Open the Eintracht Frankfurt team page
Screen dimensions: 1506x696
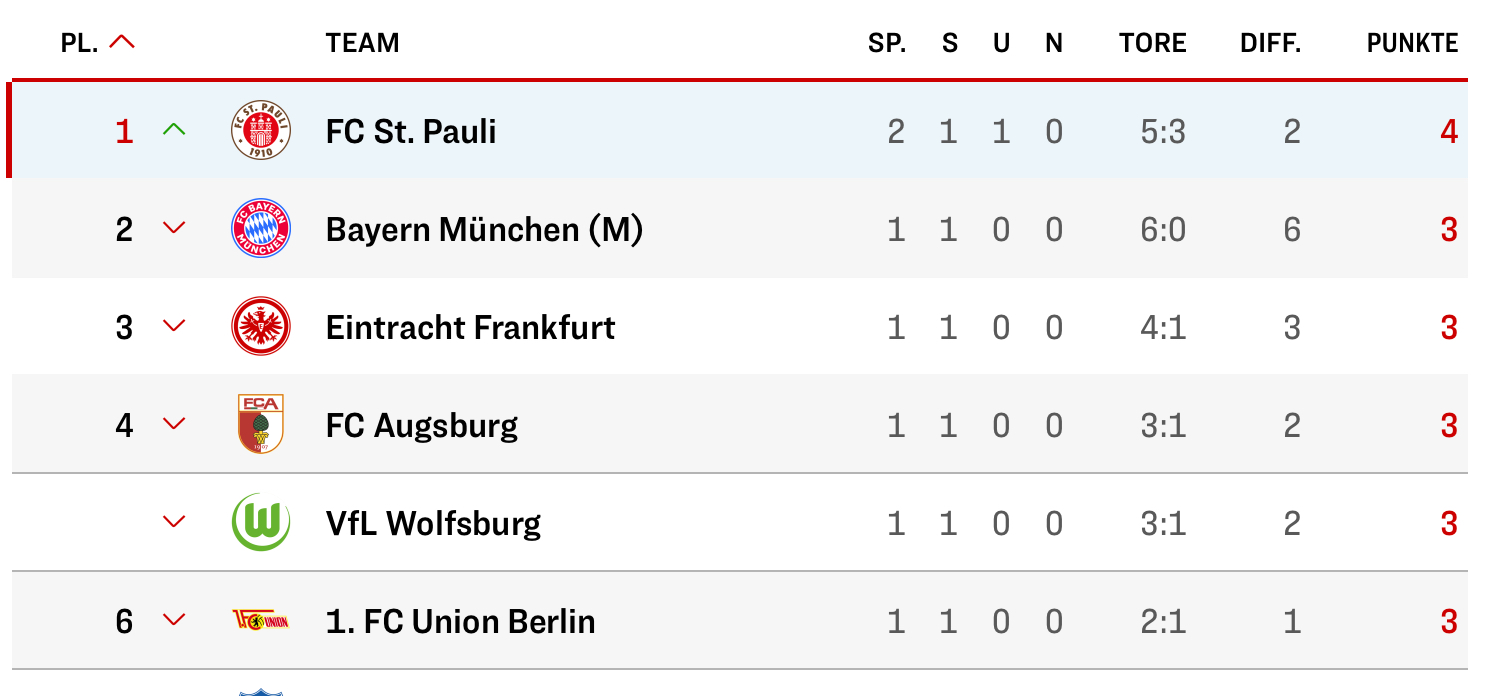[x=470, y=327]
